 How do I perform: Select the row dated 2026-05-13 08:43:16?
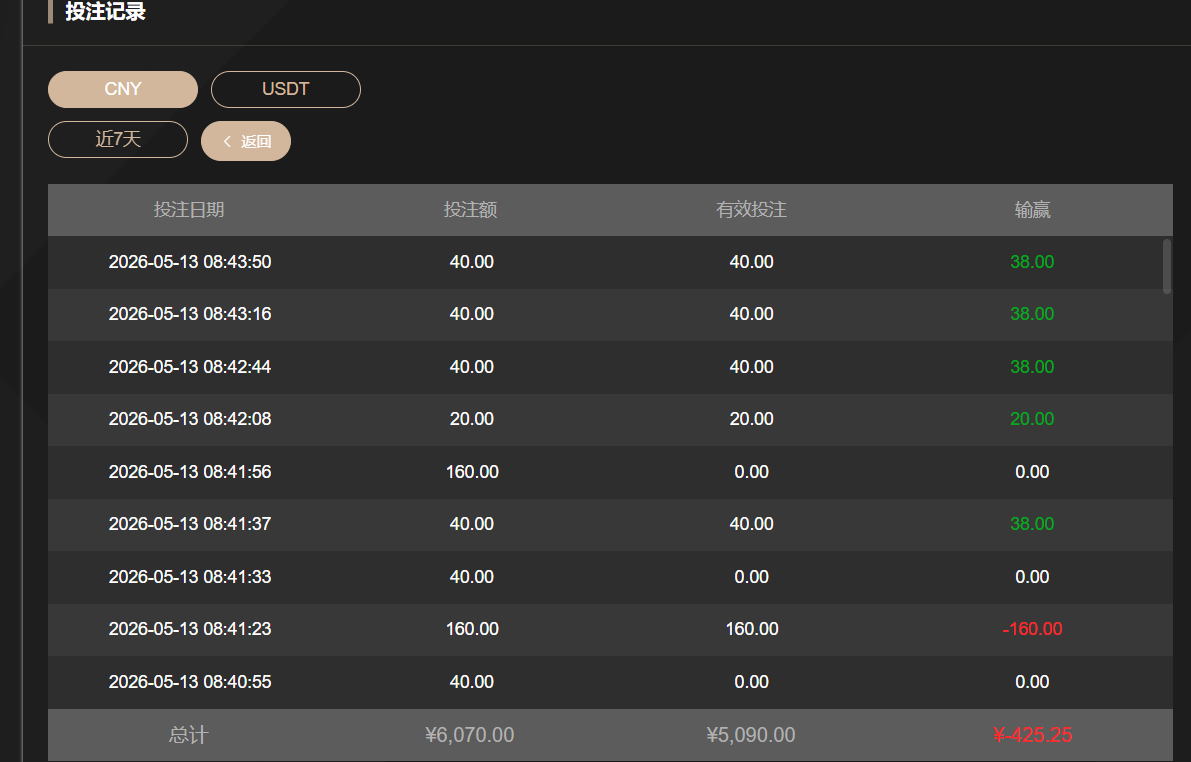[610, 315]
